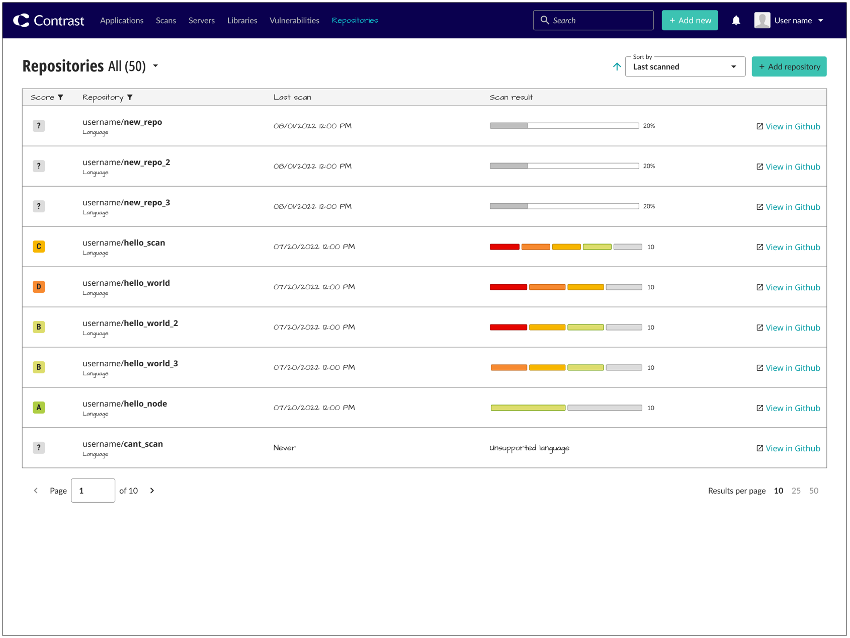Set results per page to 50
Viewport: 850px width, 638px height.
(814, 491)
